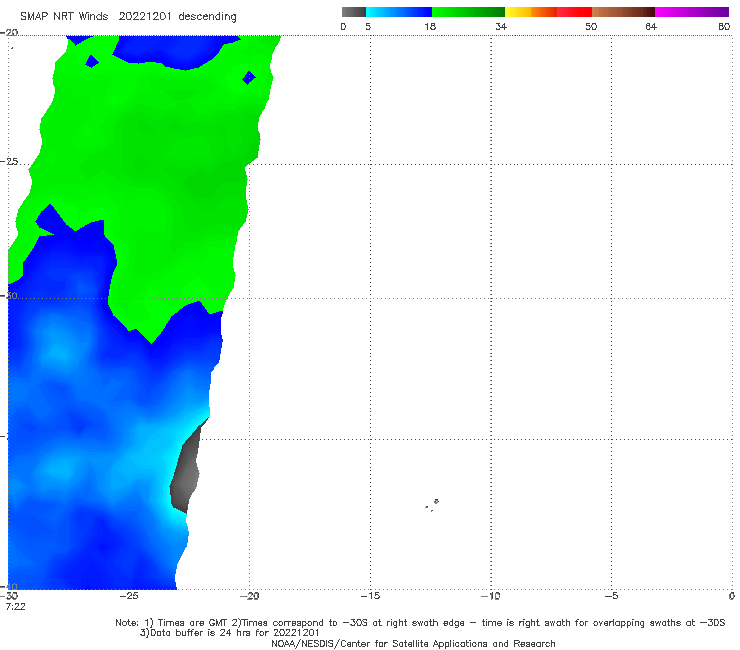The image size is (740, 650).
Task: Pick the magenta-purple 64–80 color bar segment
Action: tap(692, 12)
